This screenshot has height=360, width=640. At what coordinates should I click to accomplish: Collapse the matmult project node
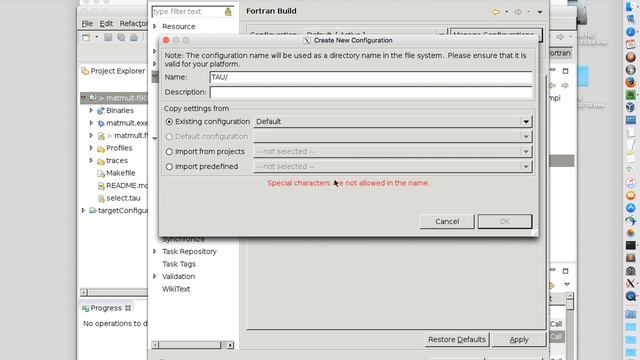84,98
